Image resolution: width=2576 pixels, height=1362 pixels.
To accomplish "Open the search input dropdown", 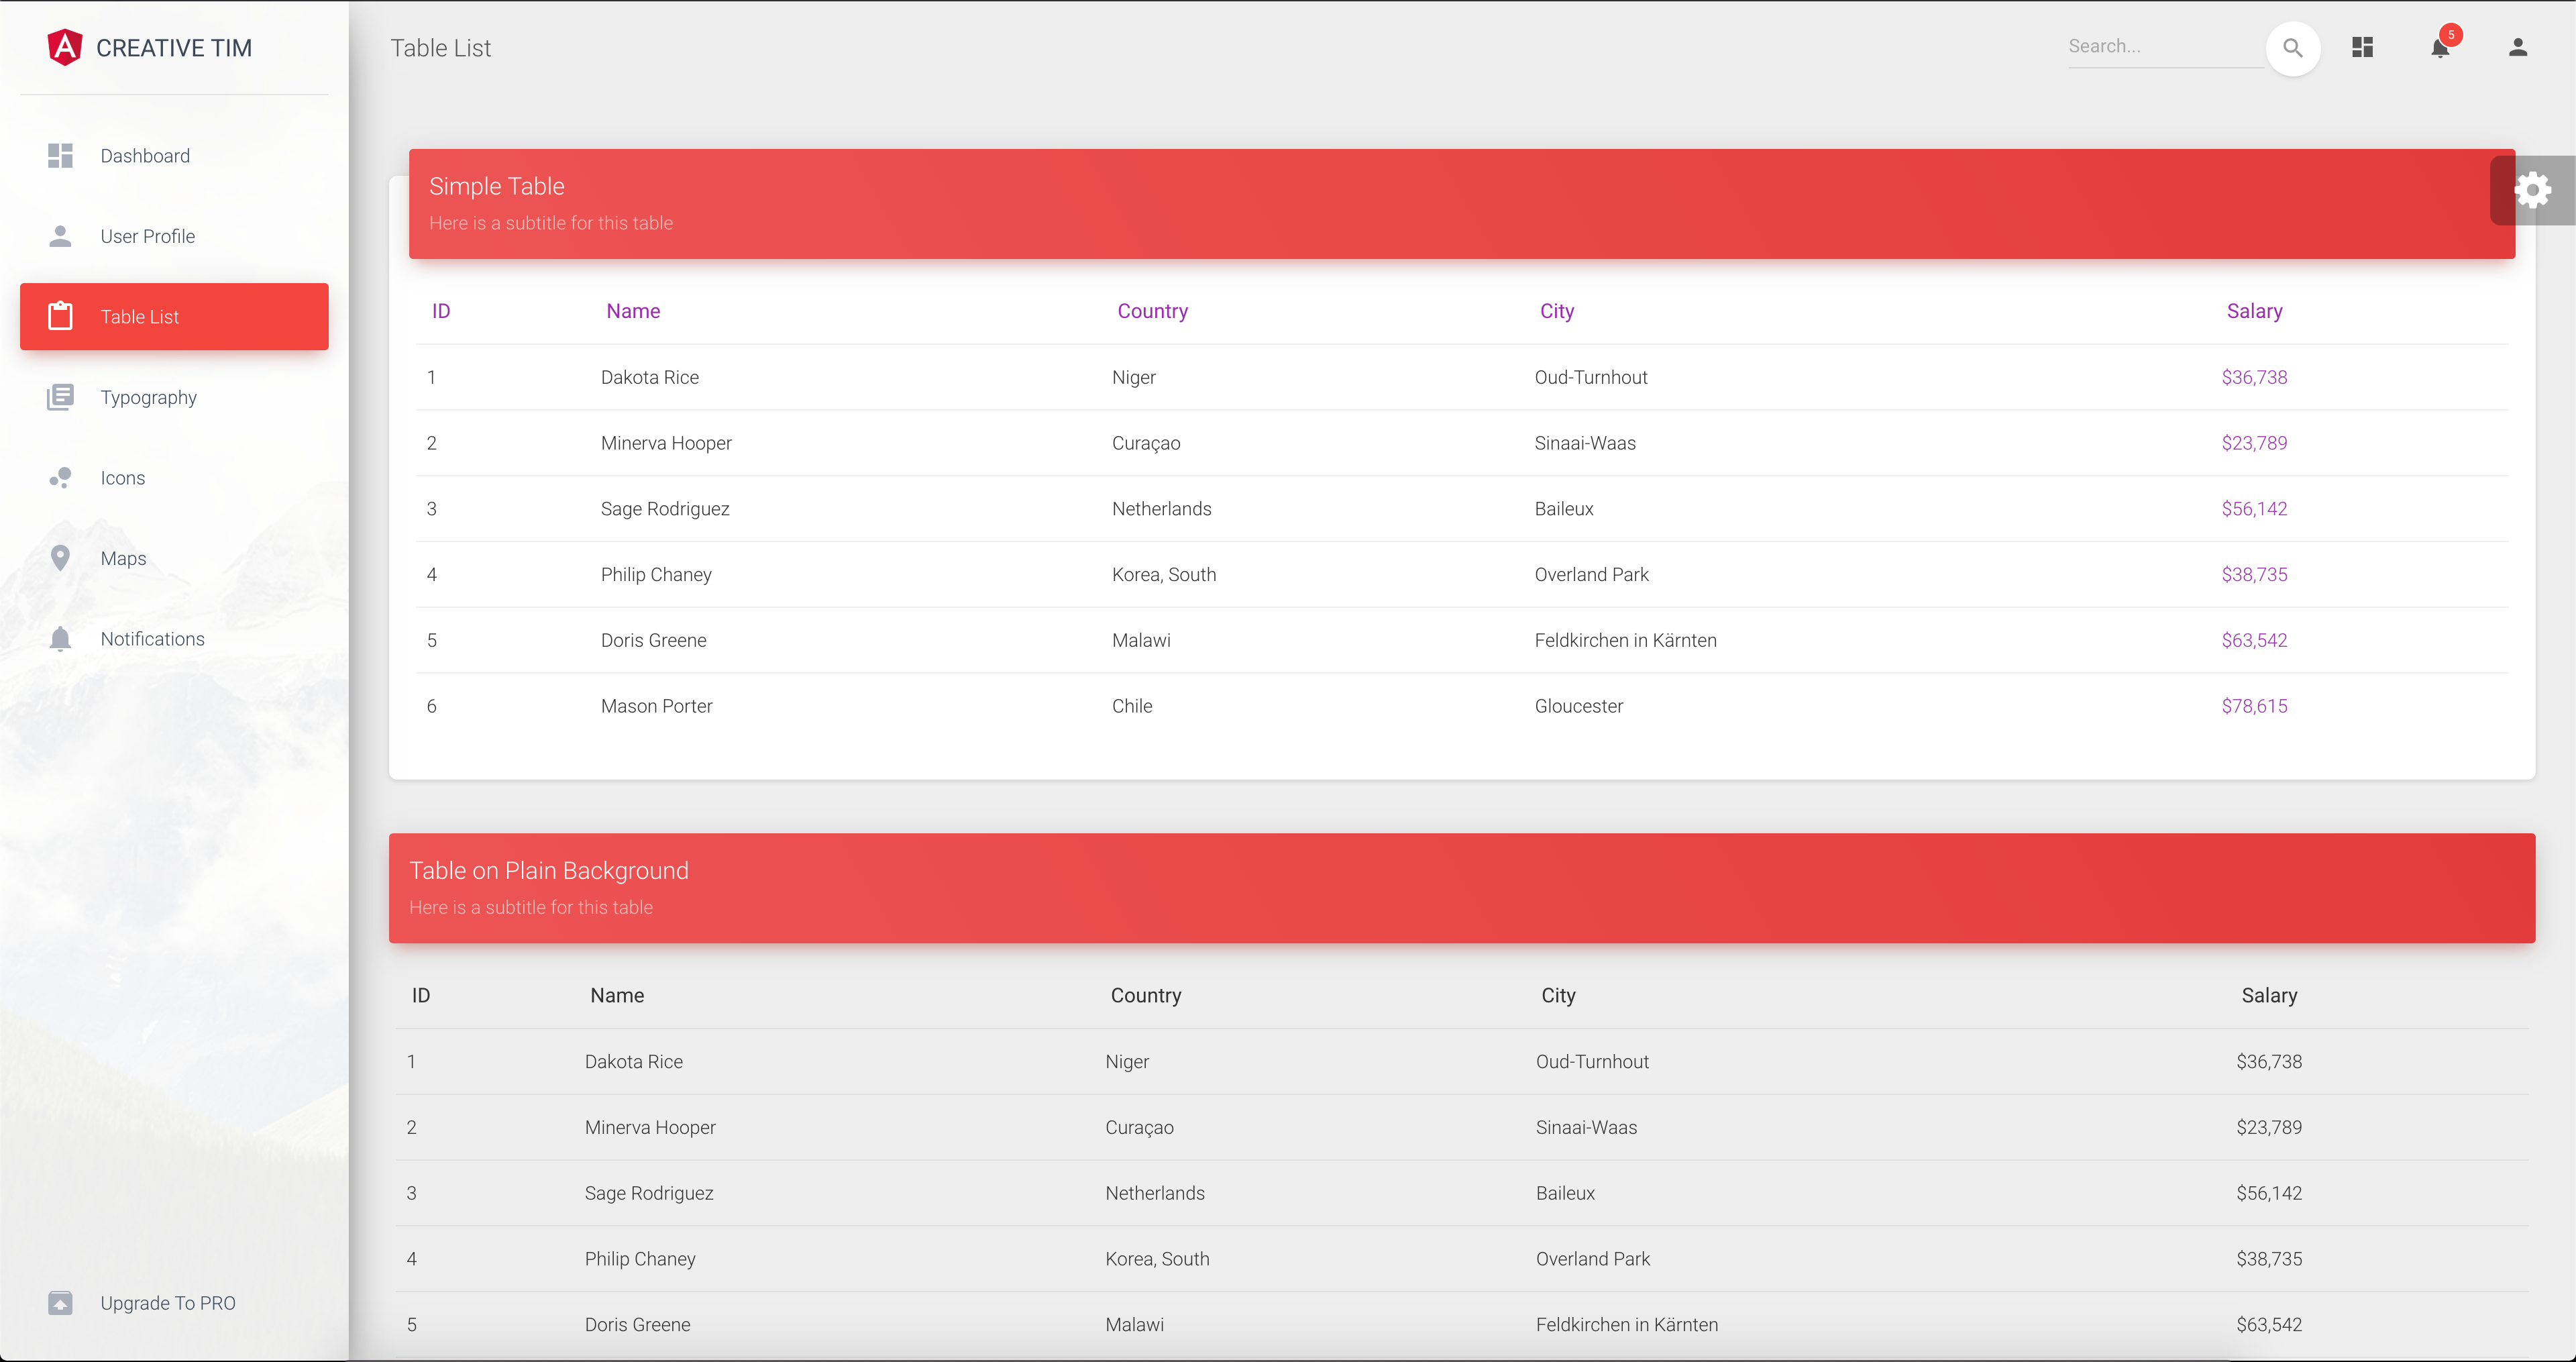I will coord(2292,46).
